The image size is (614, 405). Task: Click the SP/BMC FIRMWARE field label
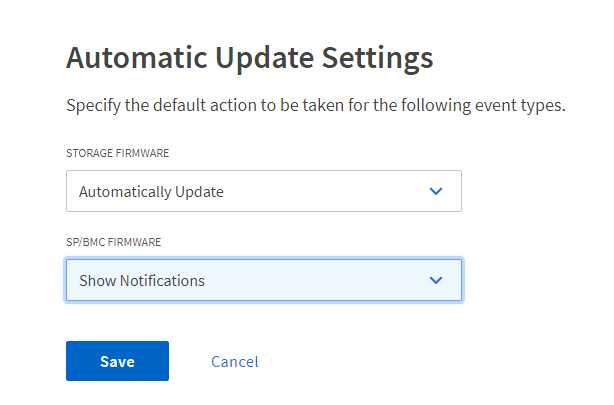[x=114, y=242]
